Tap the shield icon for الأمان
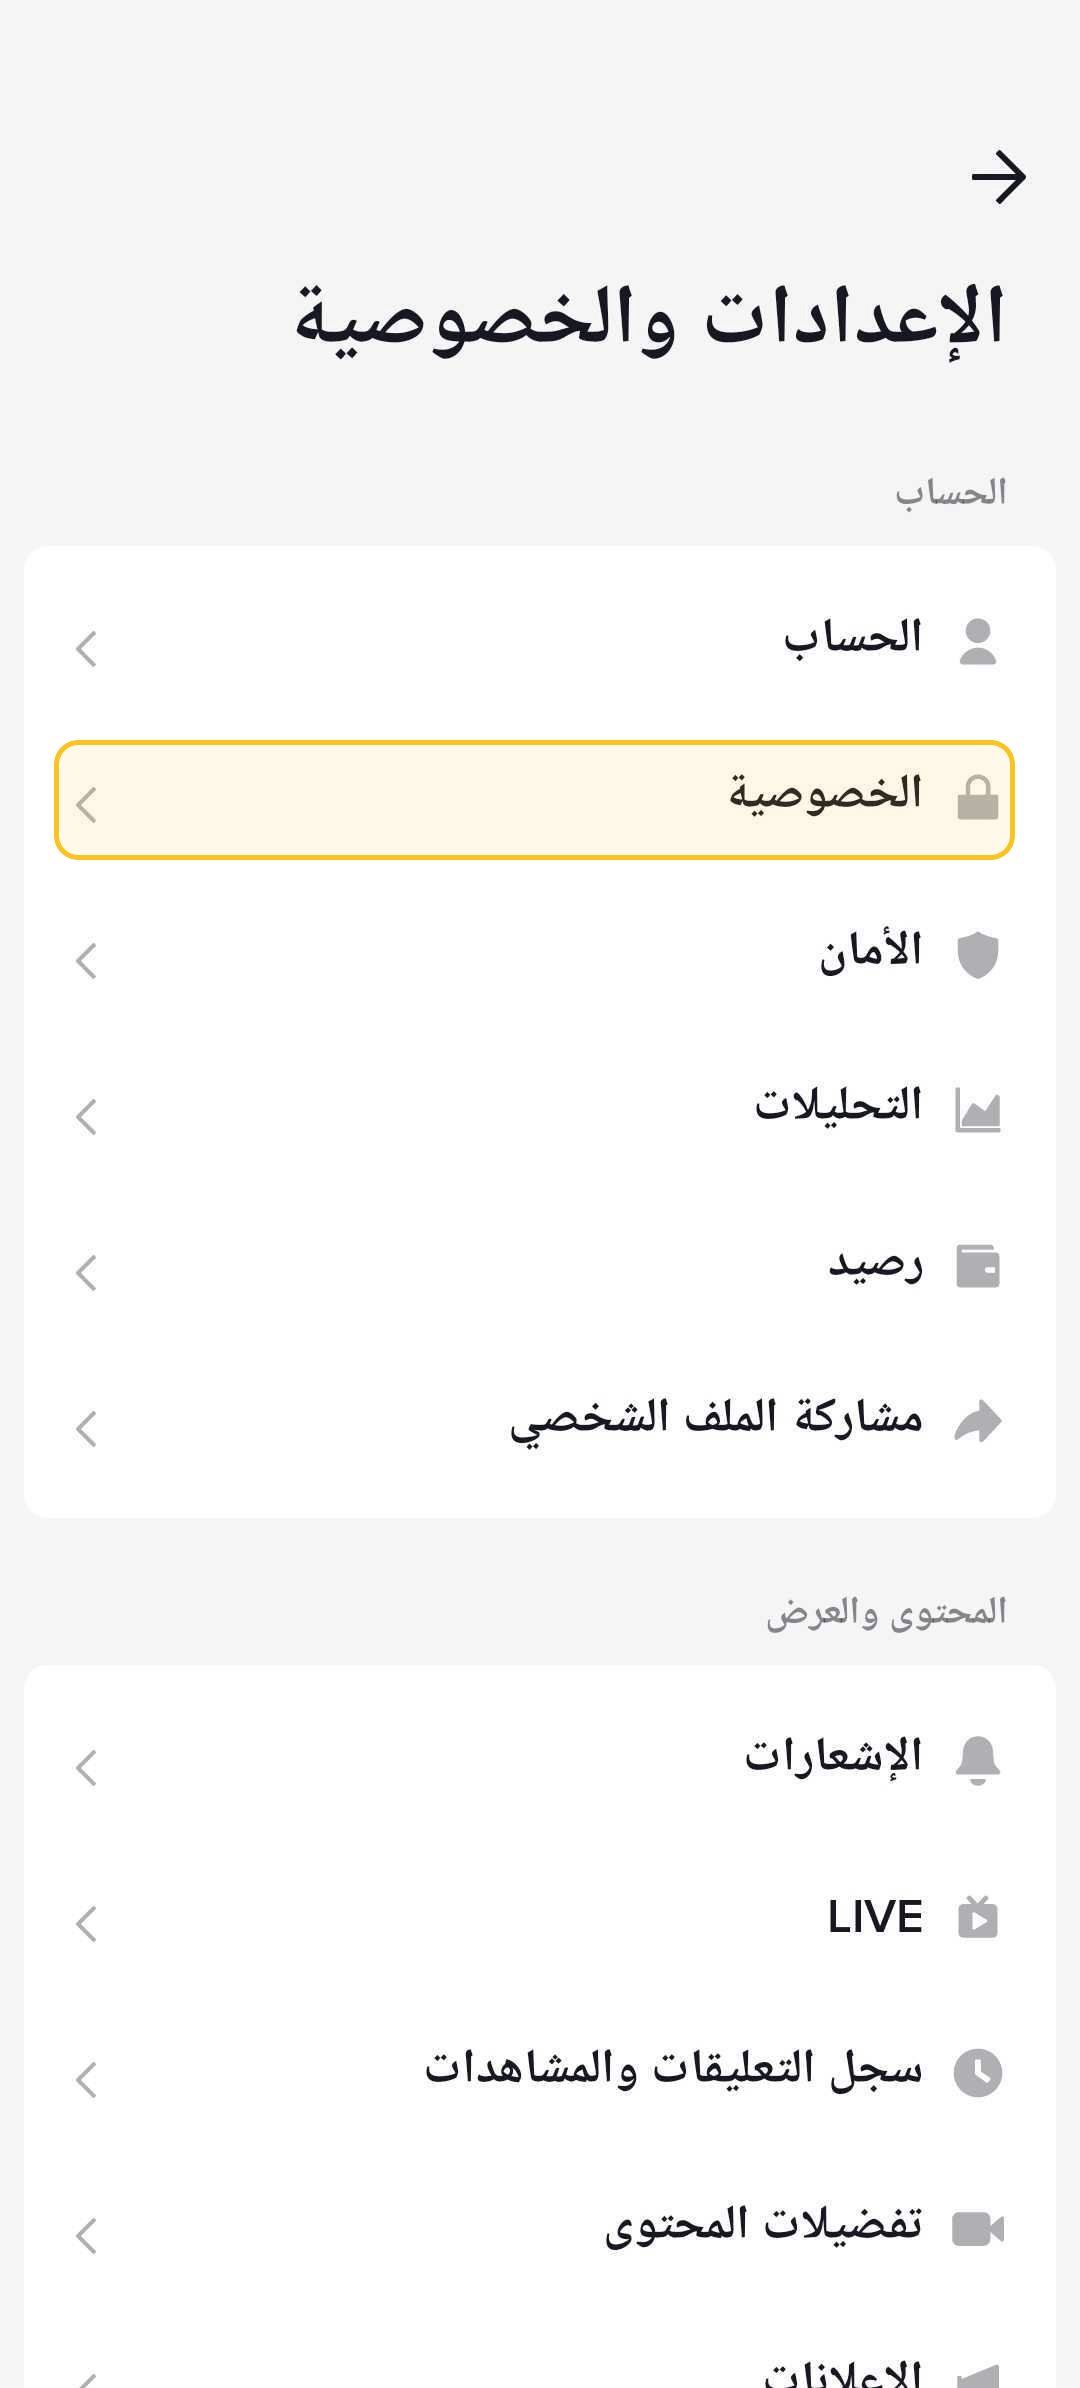Viewport: 1080px width, 2388px height. pos(977,954)
